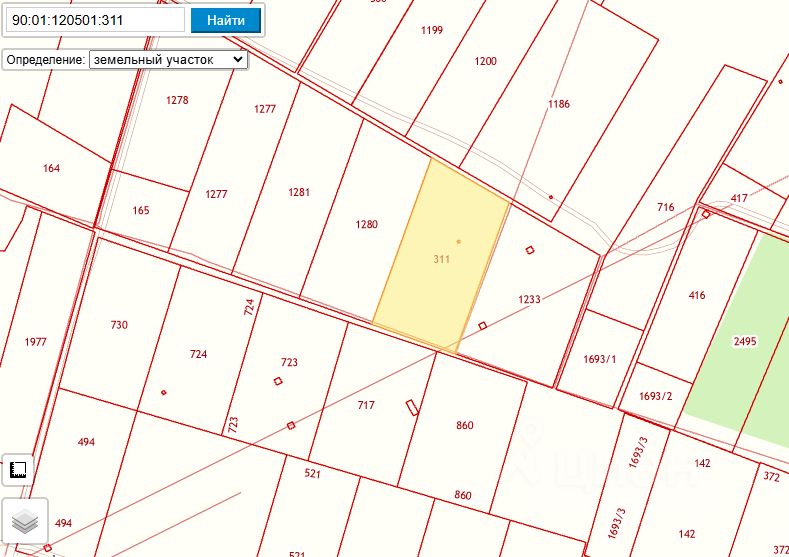Viewport: 789px width, 557px height.
Task: Click the cadastral number search field
Action: click(x=95, y=20)
